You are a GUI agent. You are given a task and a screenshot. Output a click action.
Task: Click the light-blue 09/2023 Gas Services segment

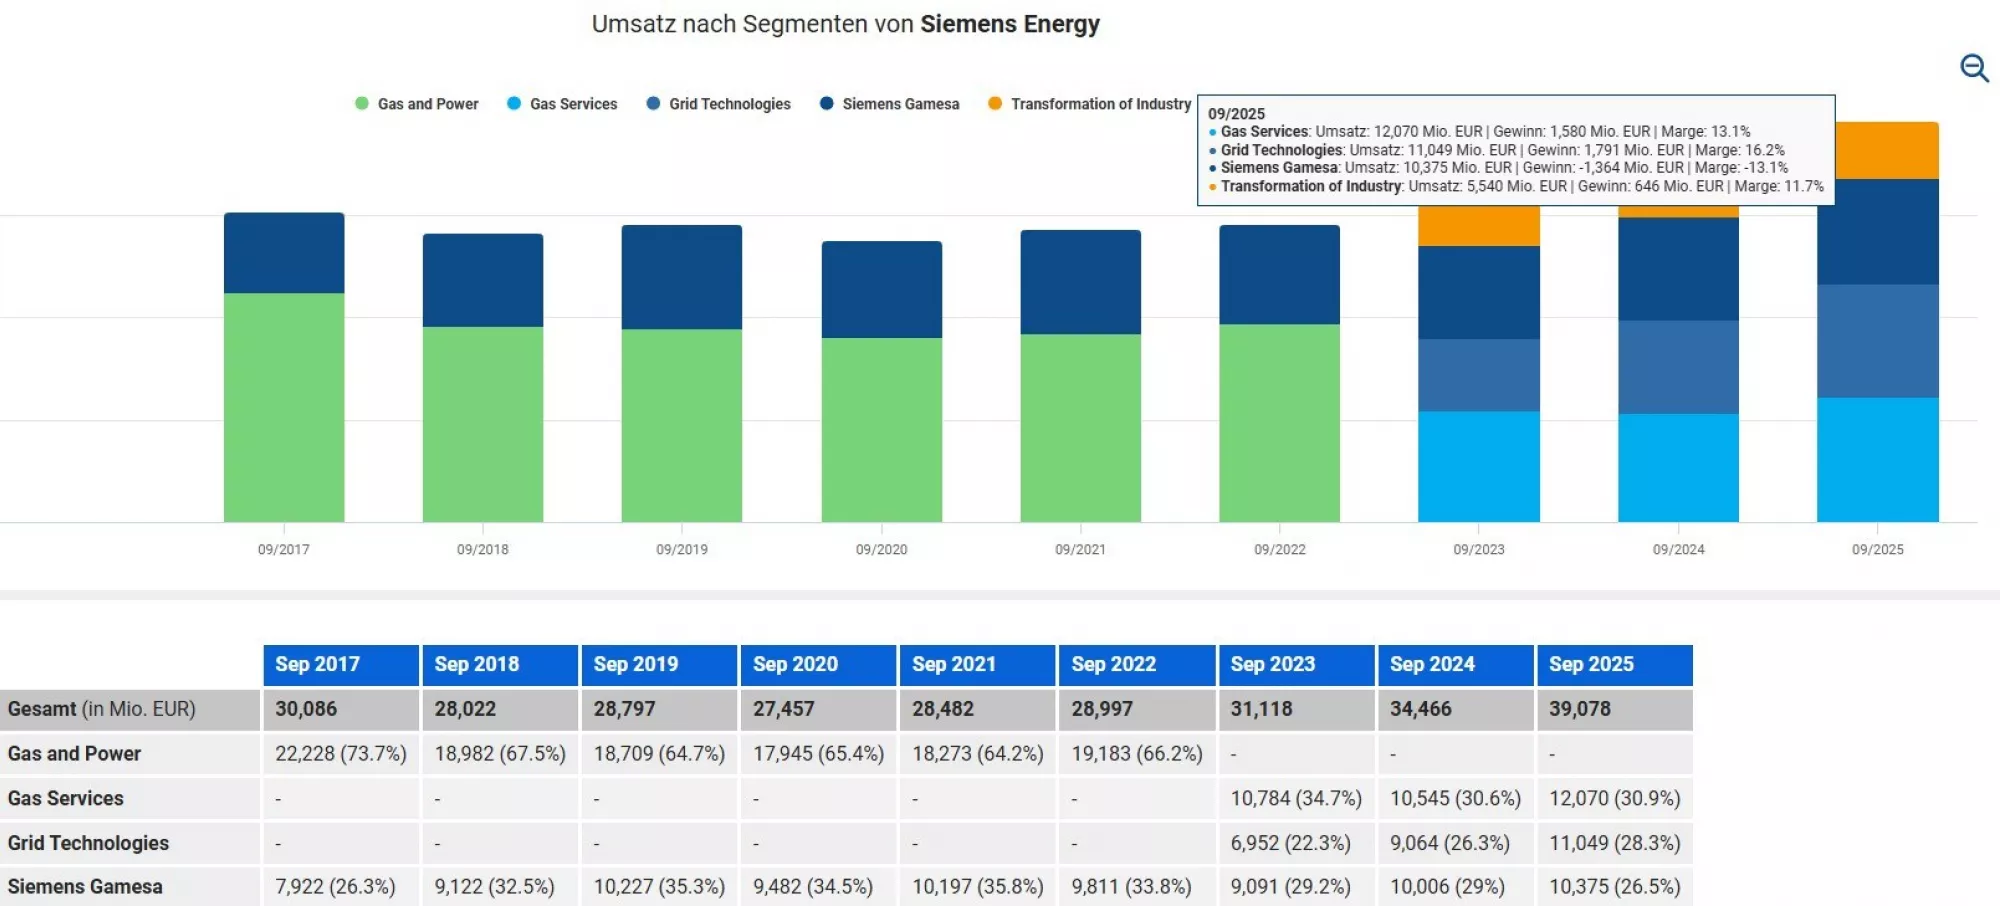[1479, 467]
